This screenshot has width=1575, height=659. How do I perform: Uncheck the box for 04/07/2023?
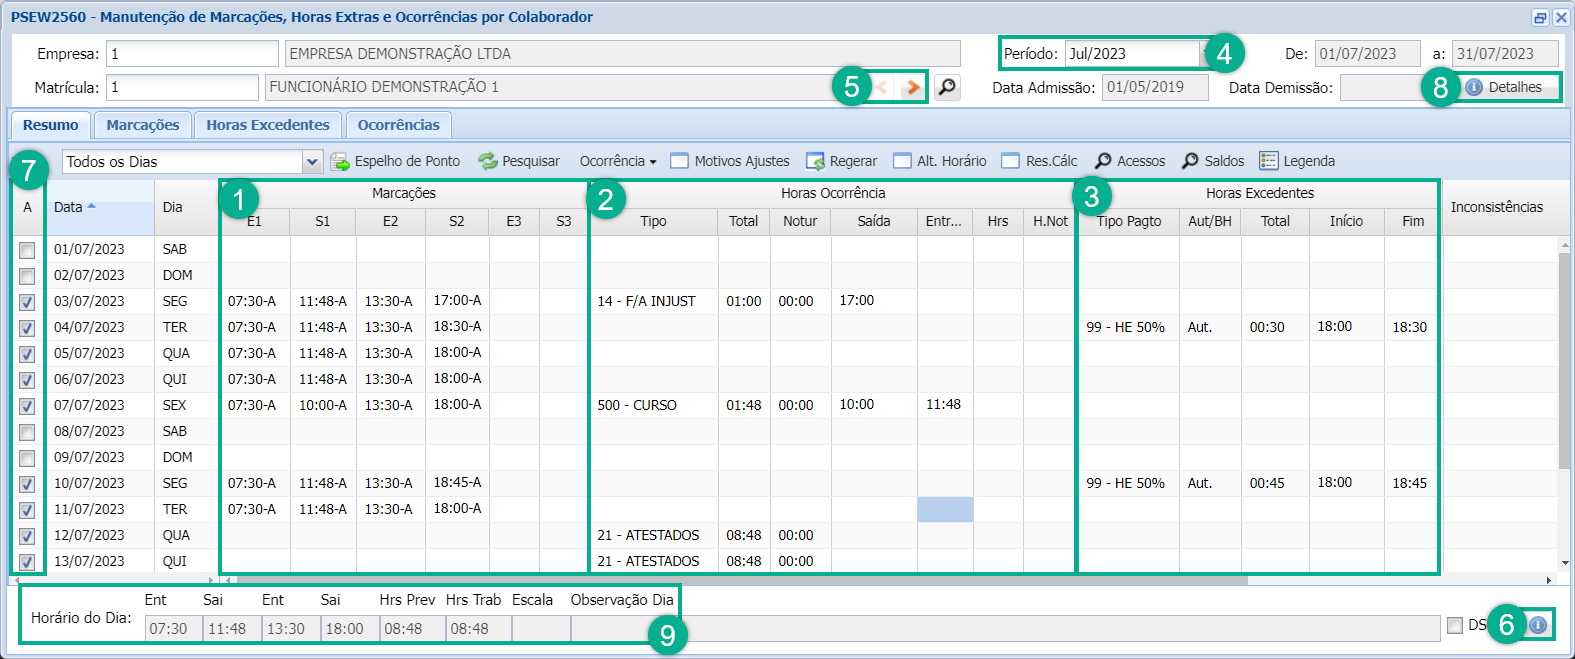point(27,328)
